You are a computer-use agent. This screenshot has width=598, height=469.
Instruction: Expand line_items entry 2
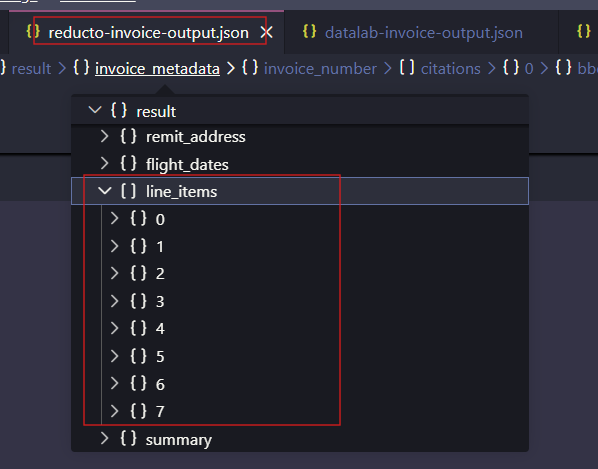pyautogui.click(x=114, y=273)
